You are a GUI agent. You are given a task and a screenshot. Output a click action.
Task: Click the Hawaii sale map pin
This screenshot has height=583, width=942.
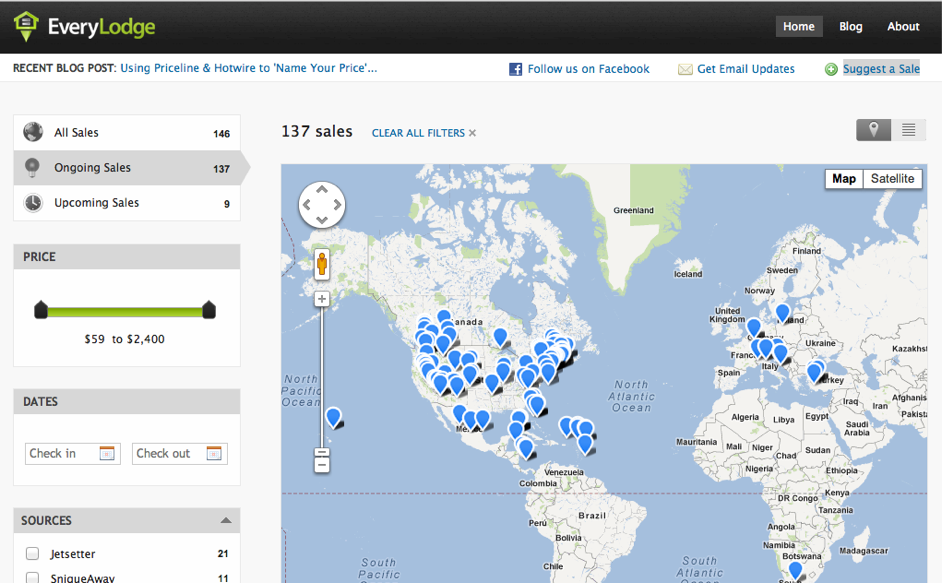333,416
